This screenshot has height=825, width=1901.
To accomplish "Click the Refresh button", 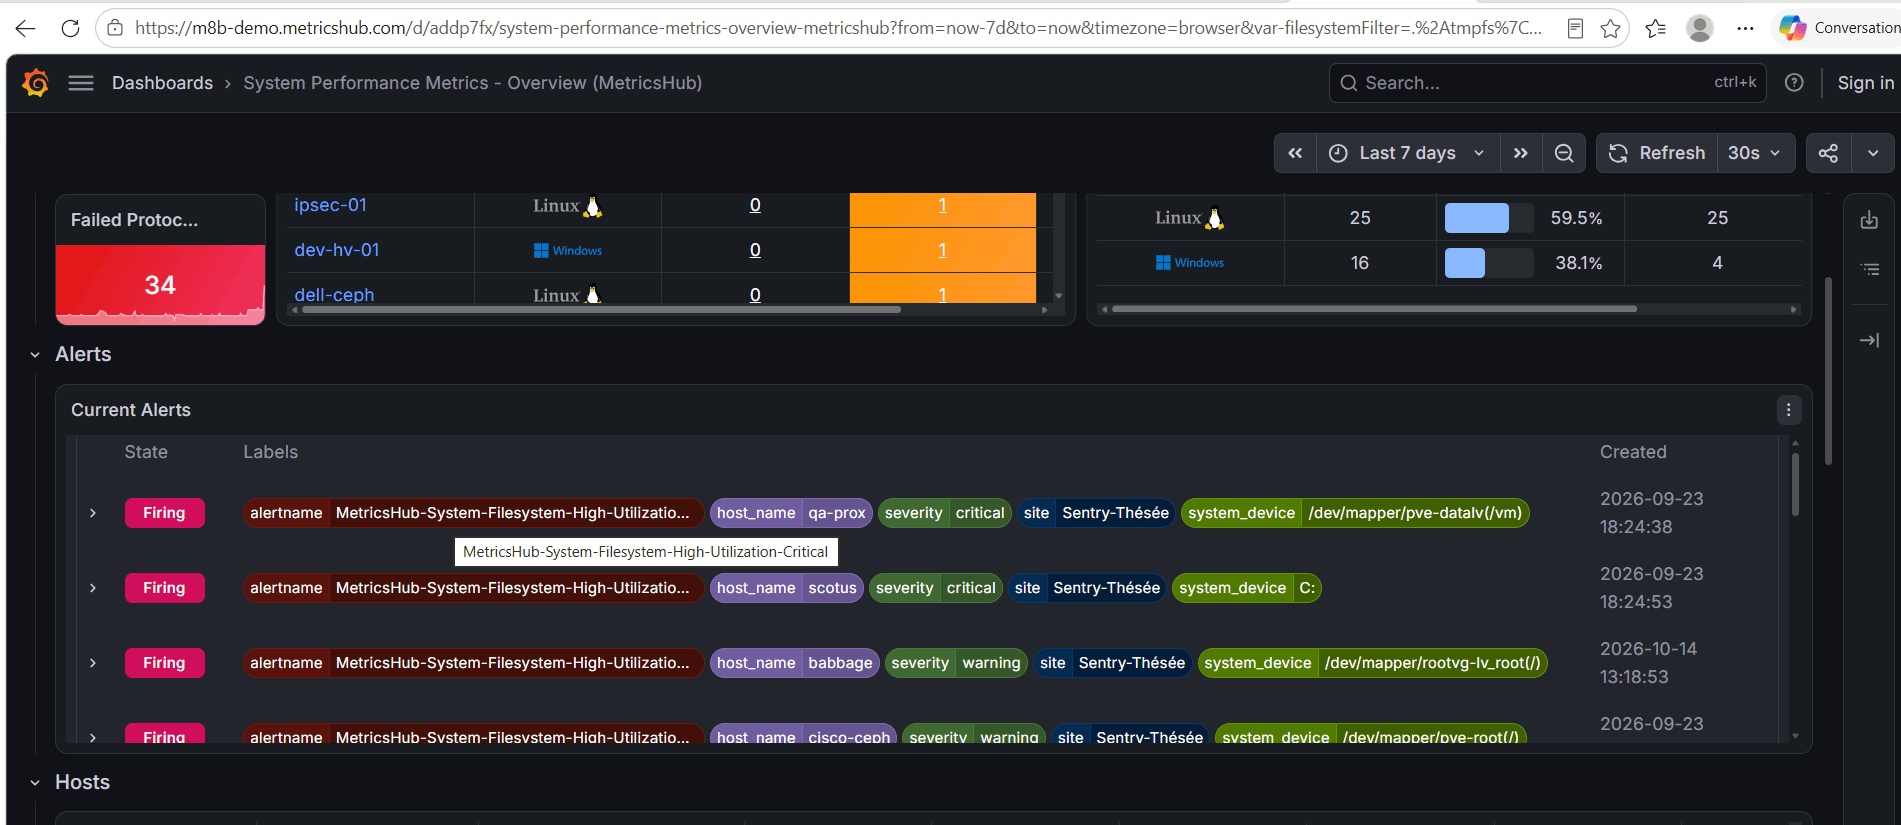I will [1657, 153].
